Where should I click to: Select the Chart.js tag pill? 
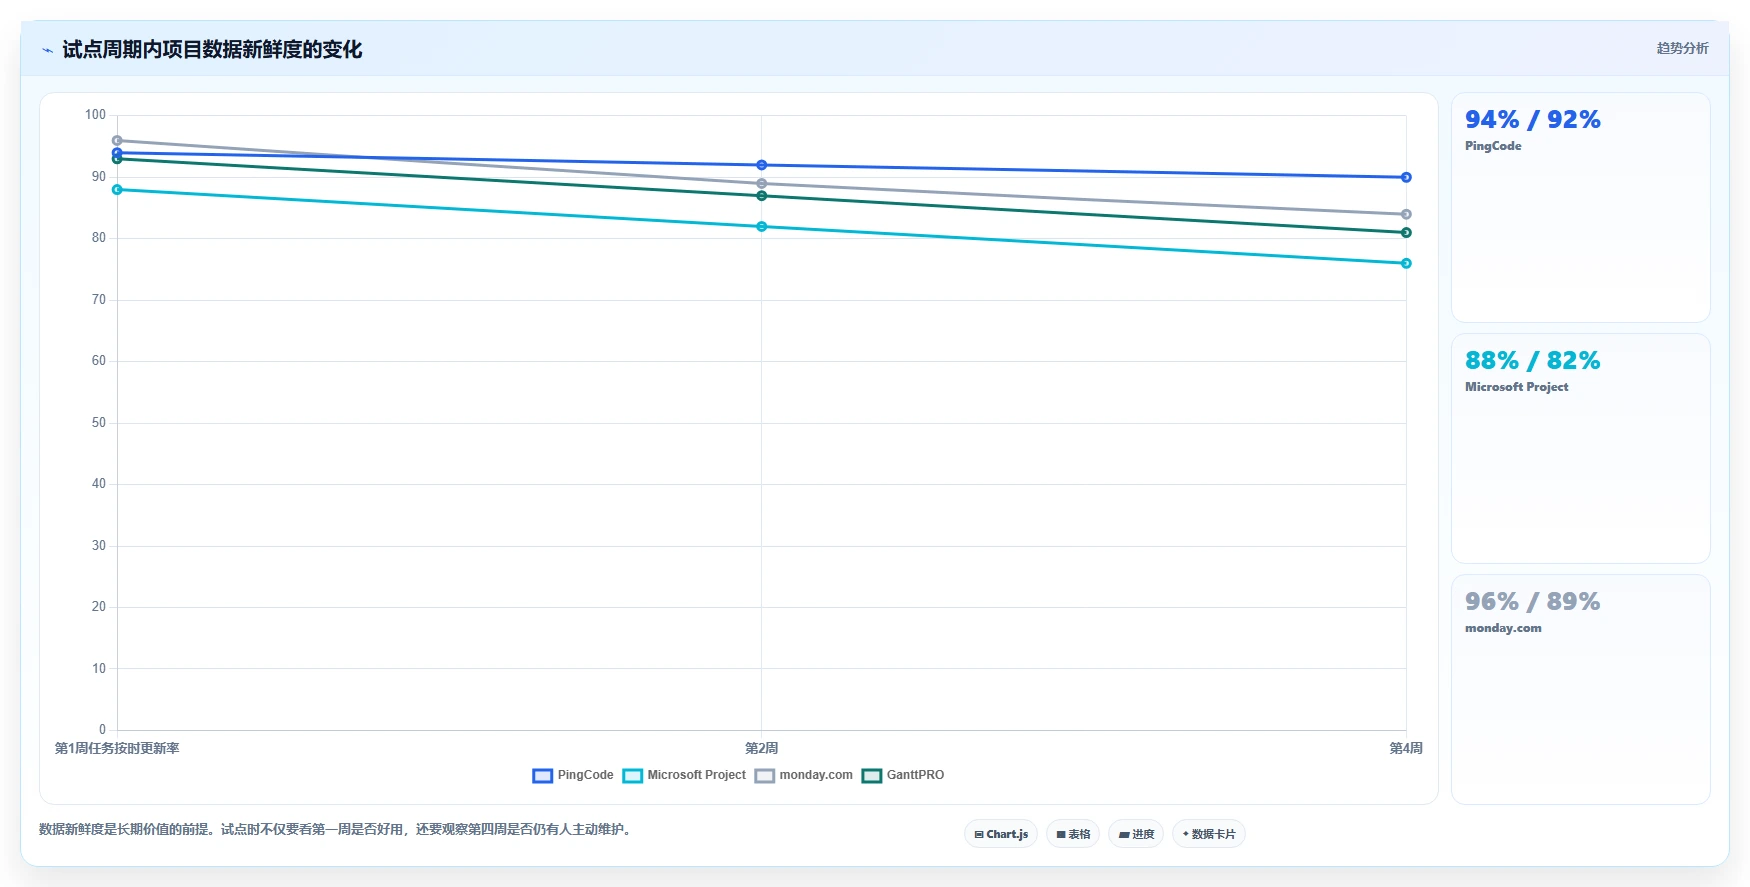[1001, 834]
